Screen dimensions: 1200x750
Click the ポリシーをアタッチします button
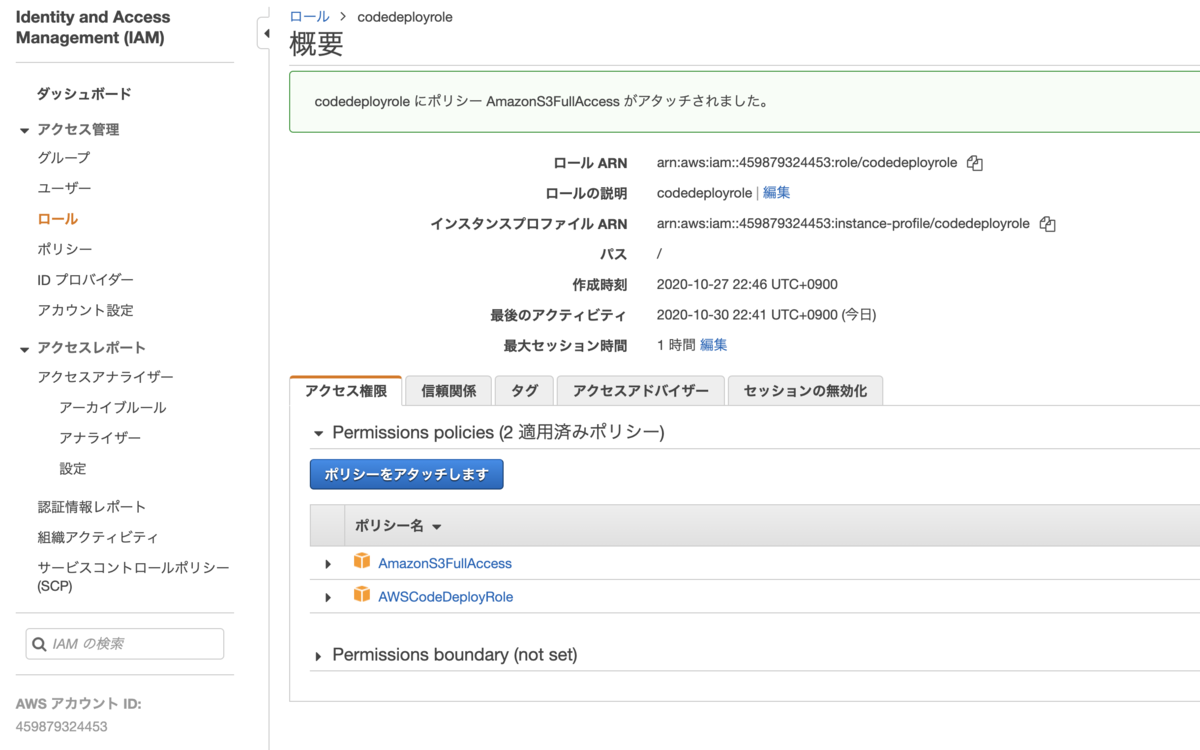406,474
